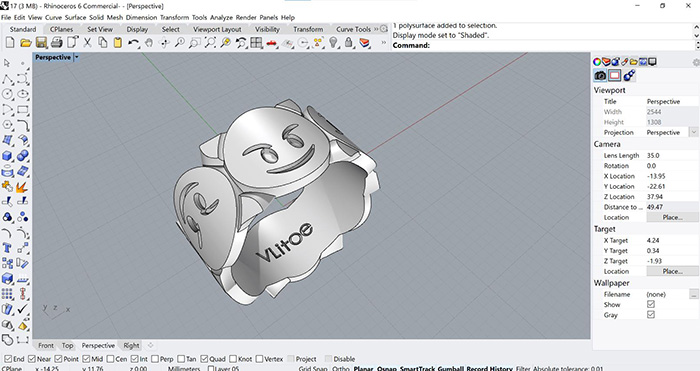Save the model using floppy icon
700x371 pixels.
[x=41, y=43]
